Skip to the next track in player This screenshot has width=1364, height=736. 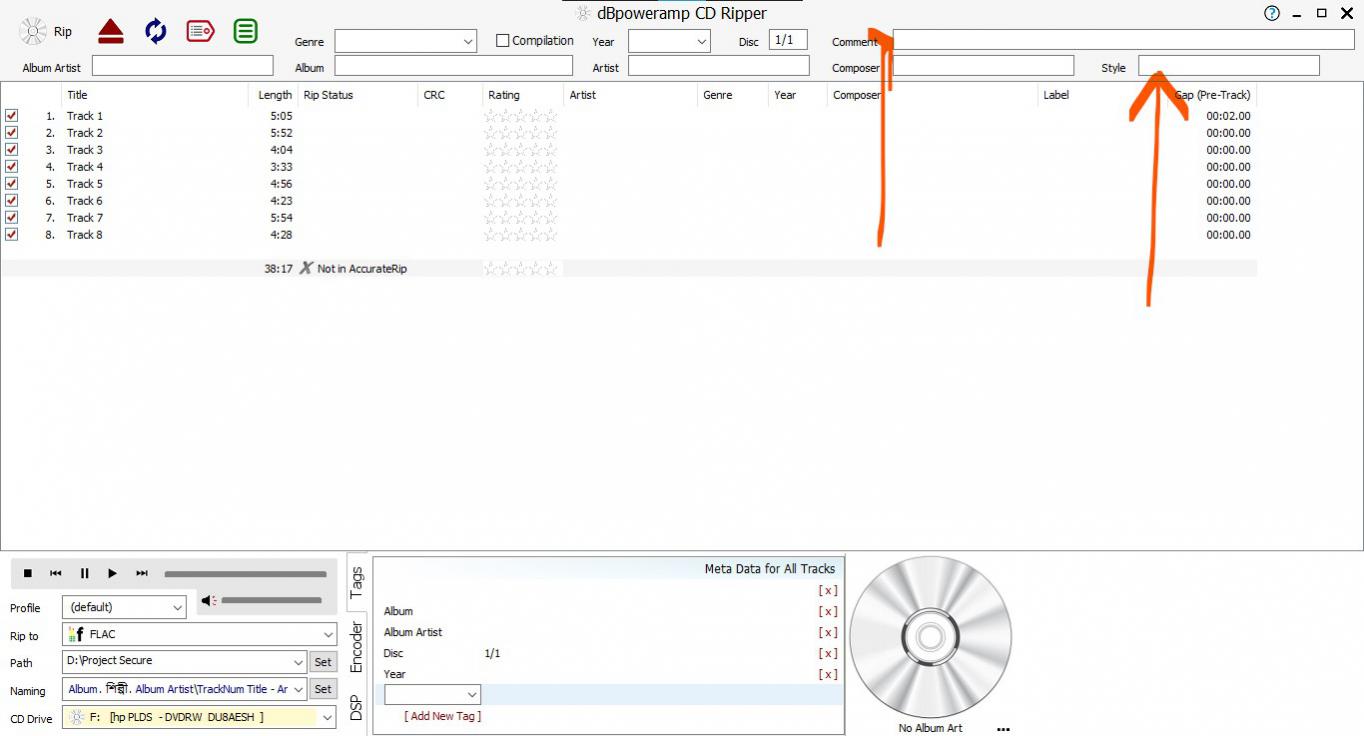pyautogui.click(x=142, y=574)
